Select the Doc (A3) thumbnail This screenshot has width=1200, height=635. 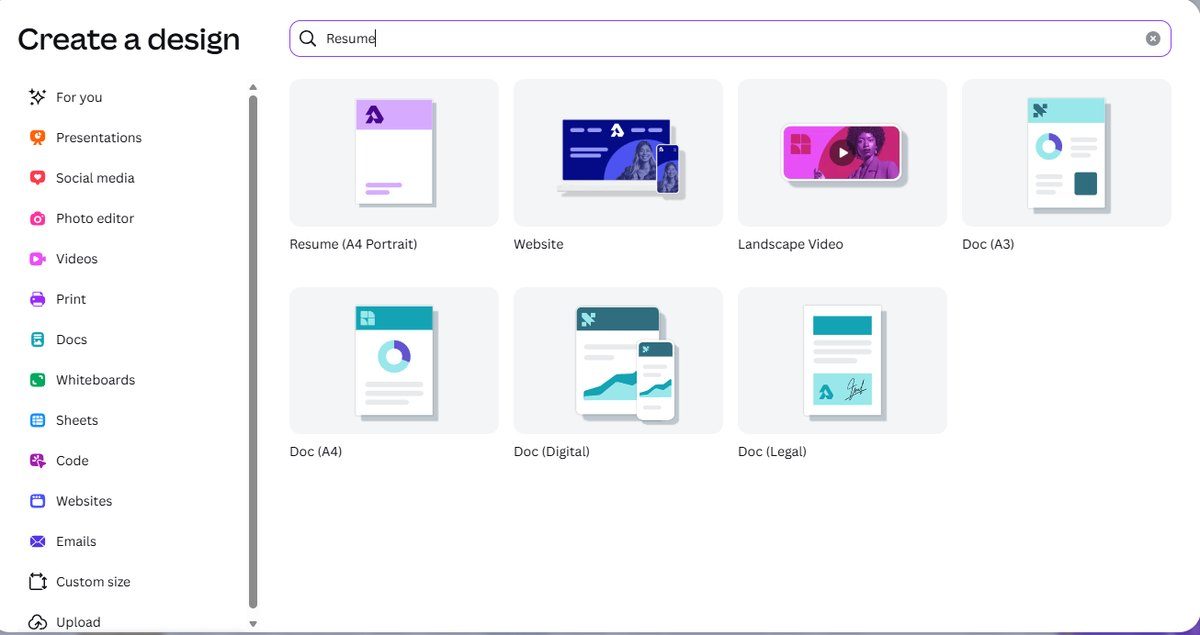click(1066, 153)
